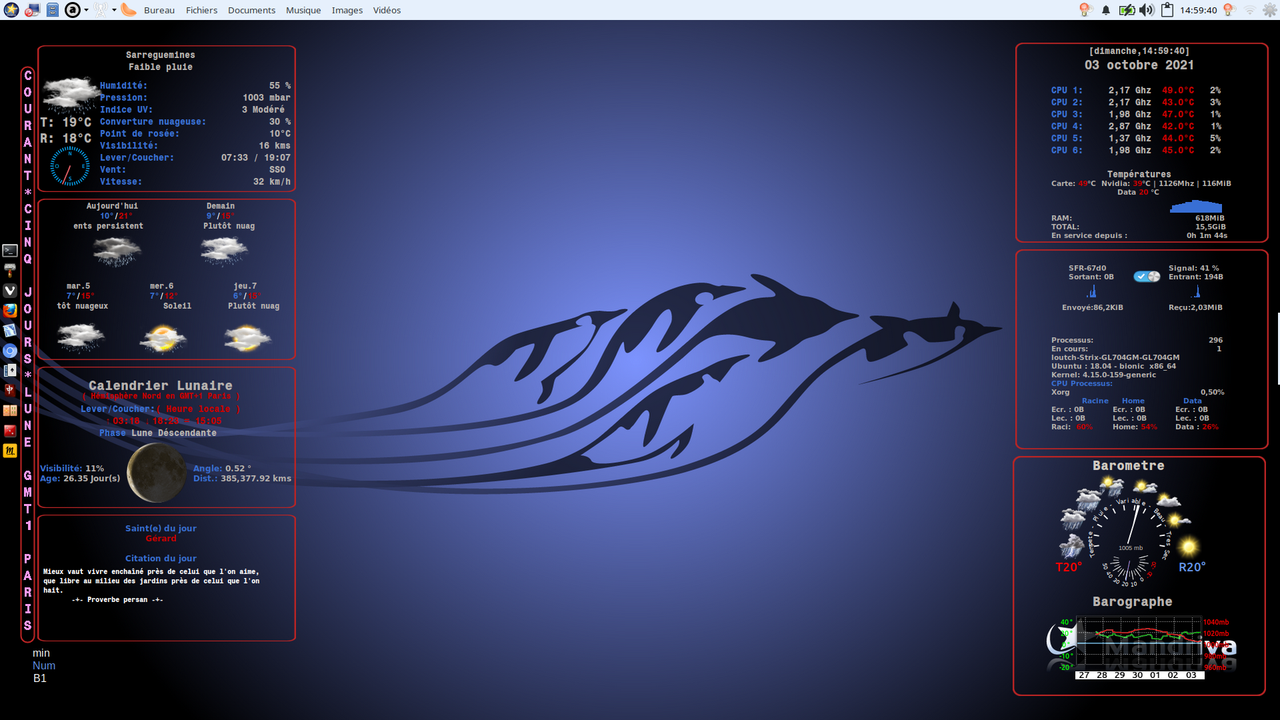Open the Vidéos shortcut in top panel
This screenshot has width=1280, height=720.
(x=387, y=10)
